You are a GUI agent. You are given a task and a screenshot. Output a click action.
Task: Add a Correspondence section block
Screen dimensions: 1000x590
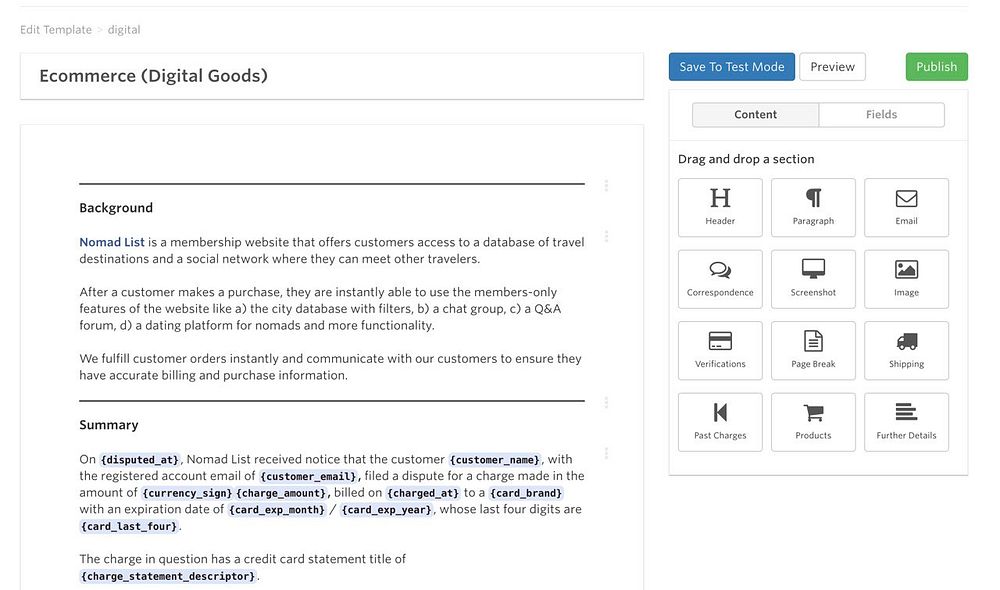(720, 270)
